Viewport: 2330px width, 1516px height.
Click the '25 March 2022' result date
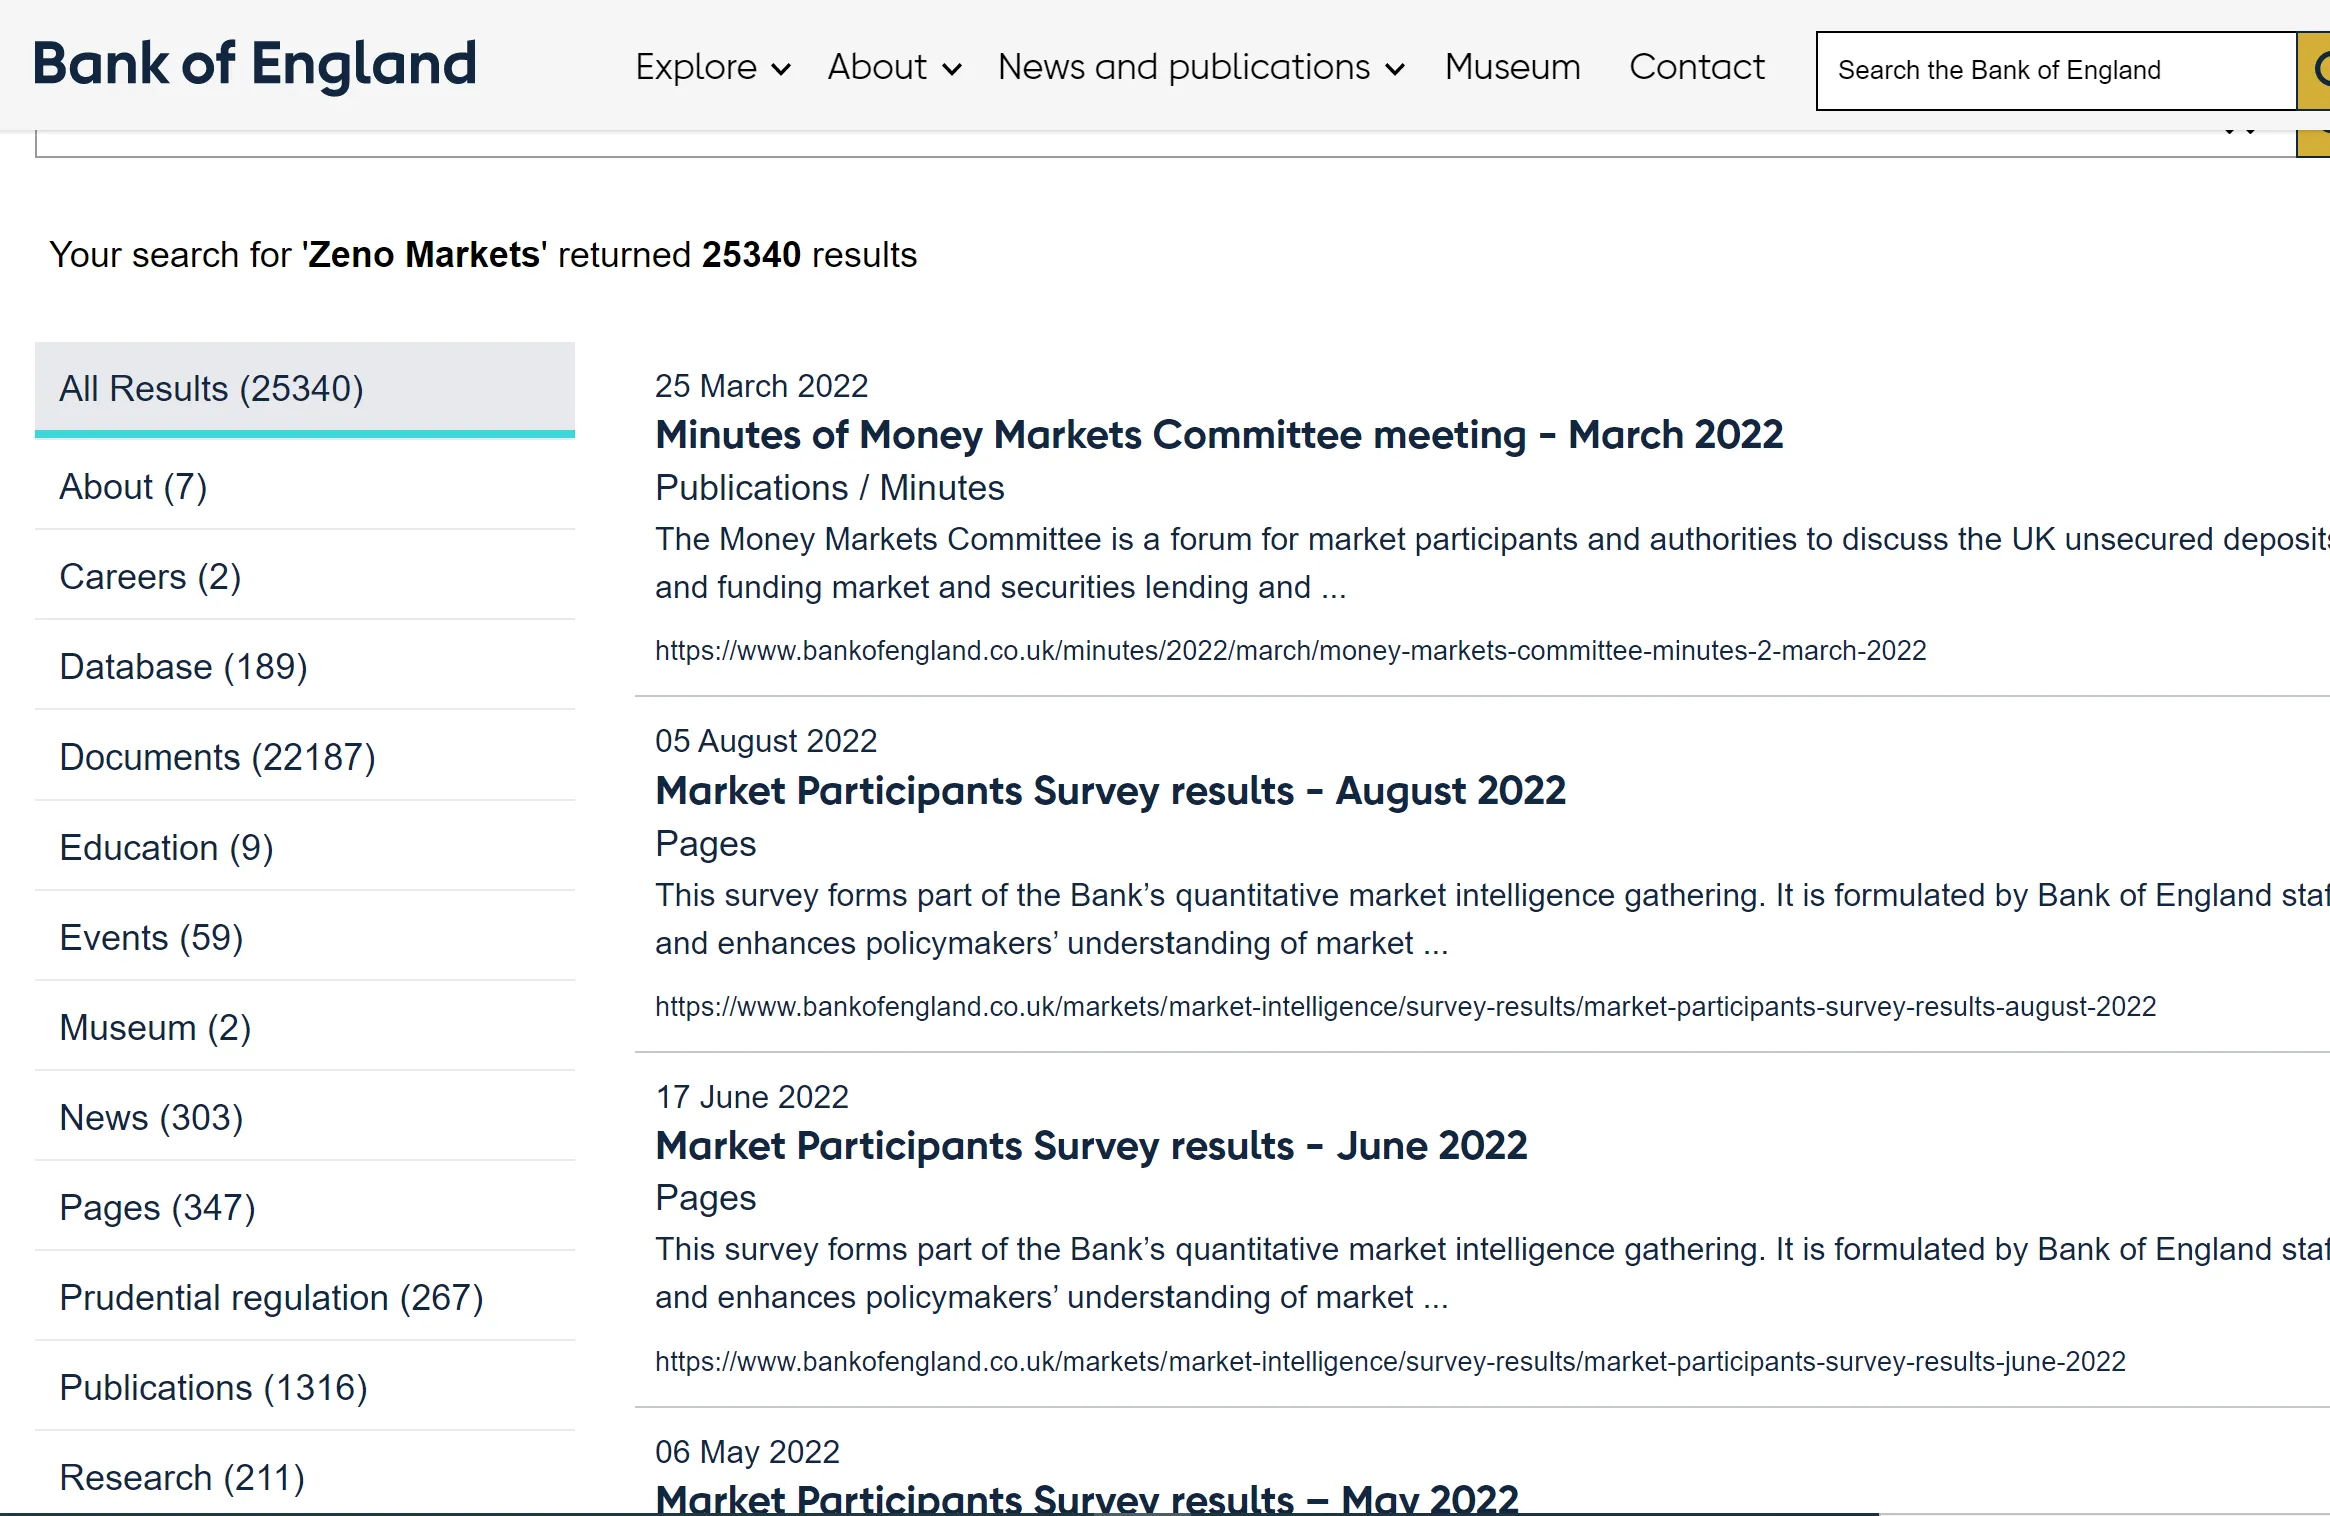click(x=761, y=386)
